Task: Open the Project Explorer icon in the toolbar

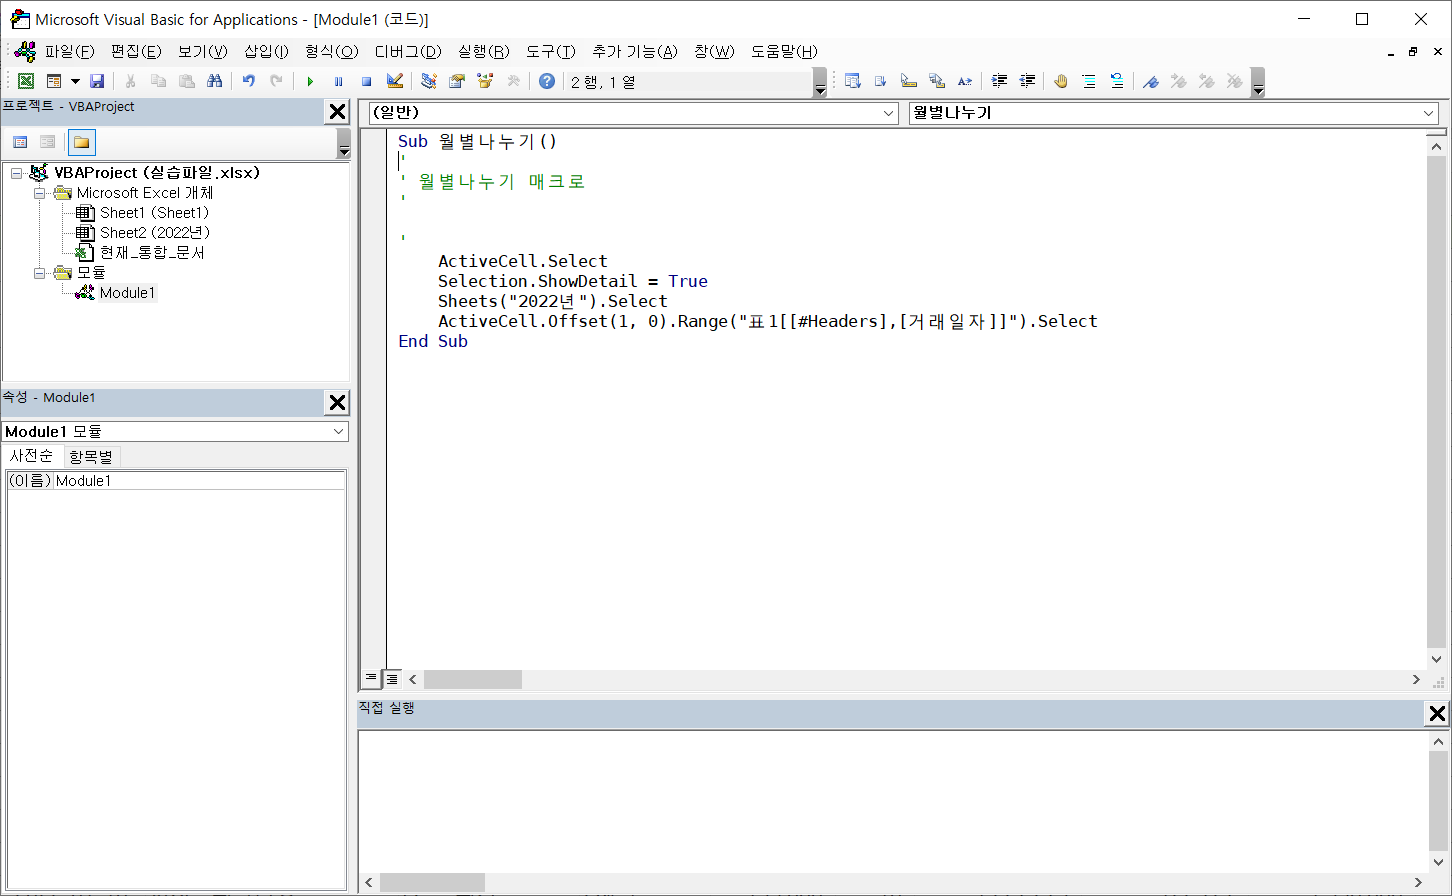Action: [x=429, y=81]
